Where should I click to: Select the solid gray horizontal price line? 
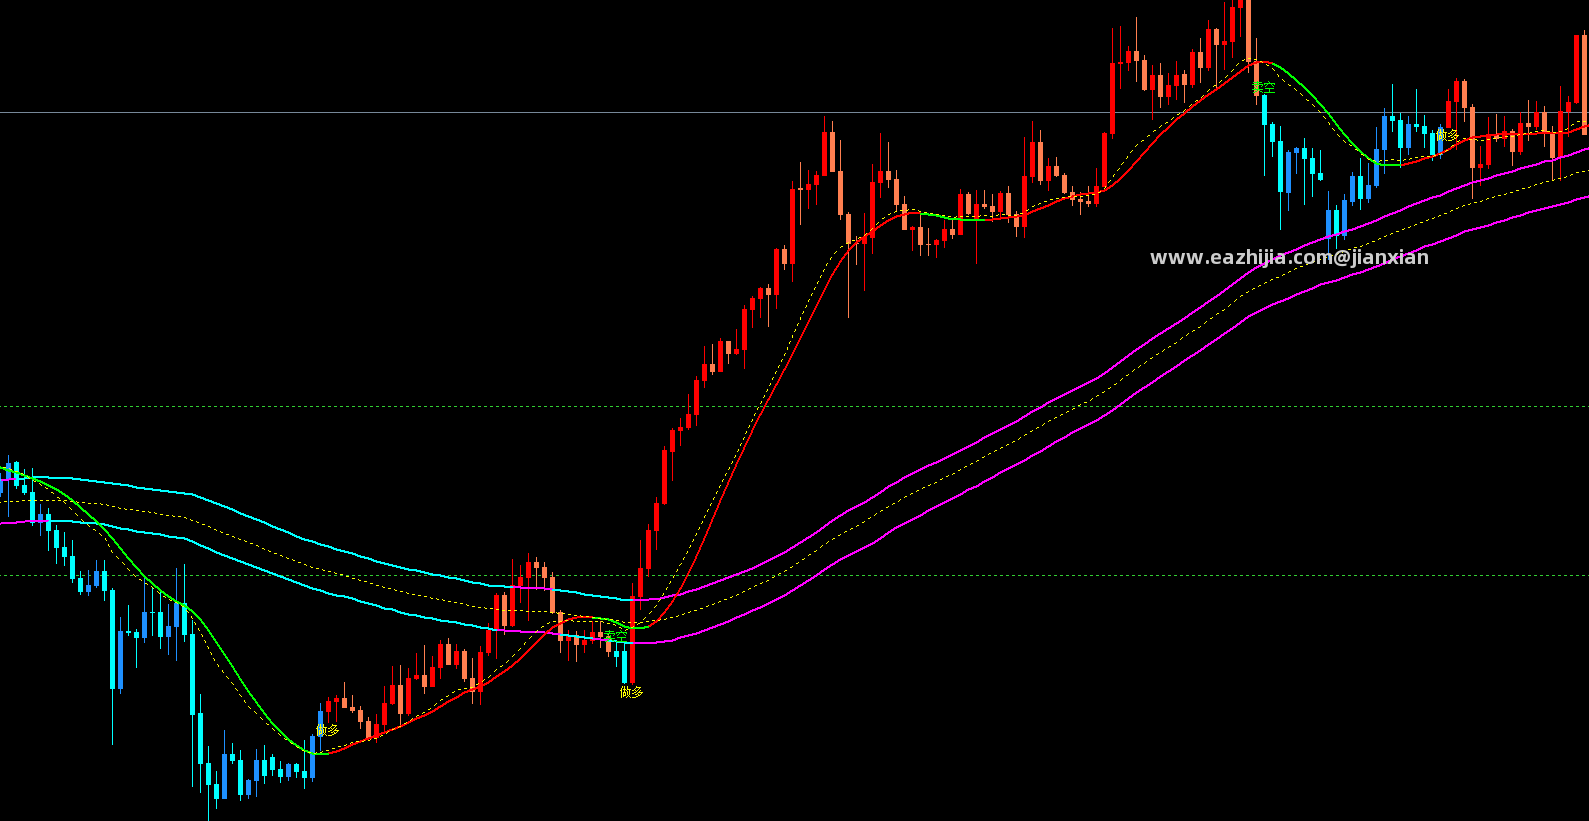[794, 113]
